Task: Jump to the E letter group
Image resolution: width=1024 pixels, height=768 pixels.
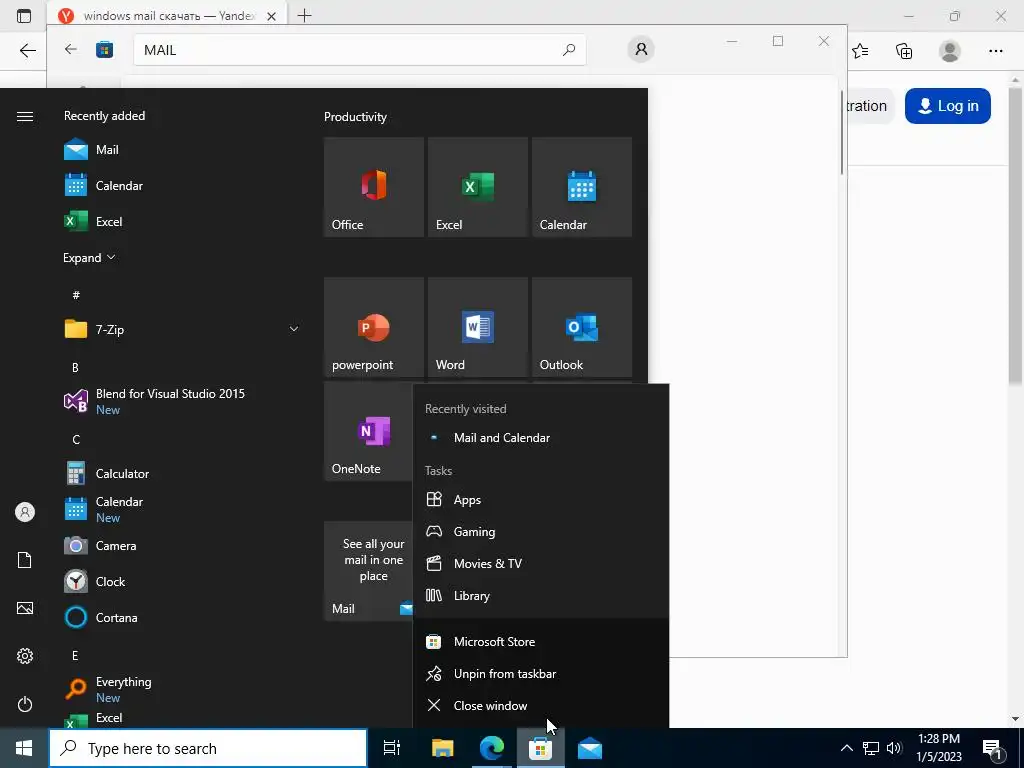Action: [x=75, y=655]
